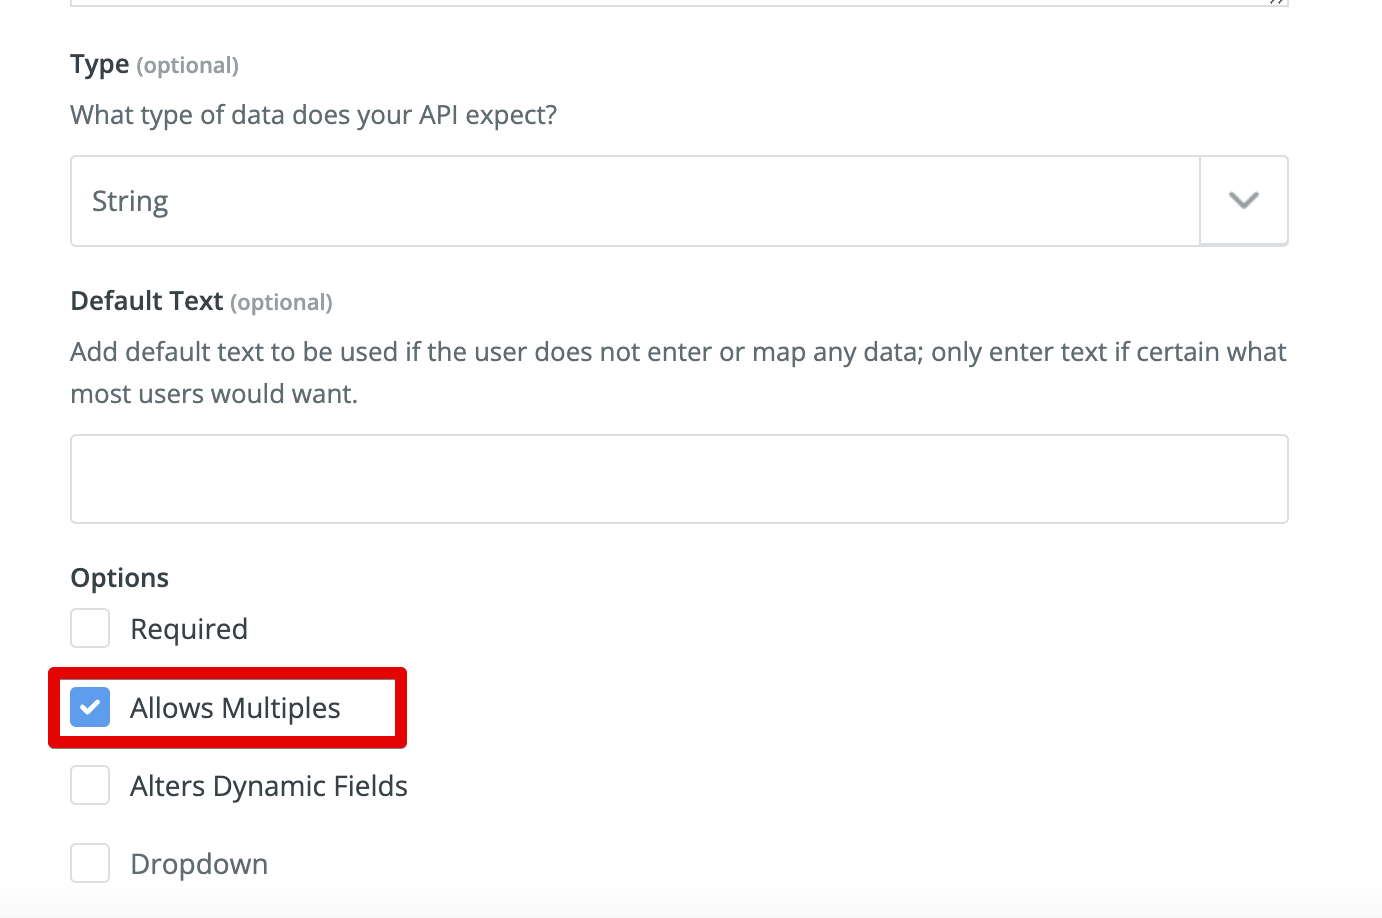Click the Required option label text

click(189, 629)
